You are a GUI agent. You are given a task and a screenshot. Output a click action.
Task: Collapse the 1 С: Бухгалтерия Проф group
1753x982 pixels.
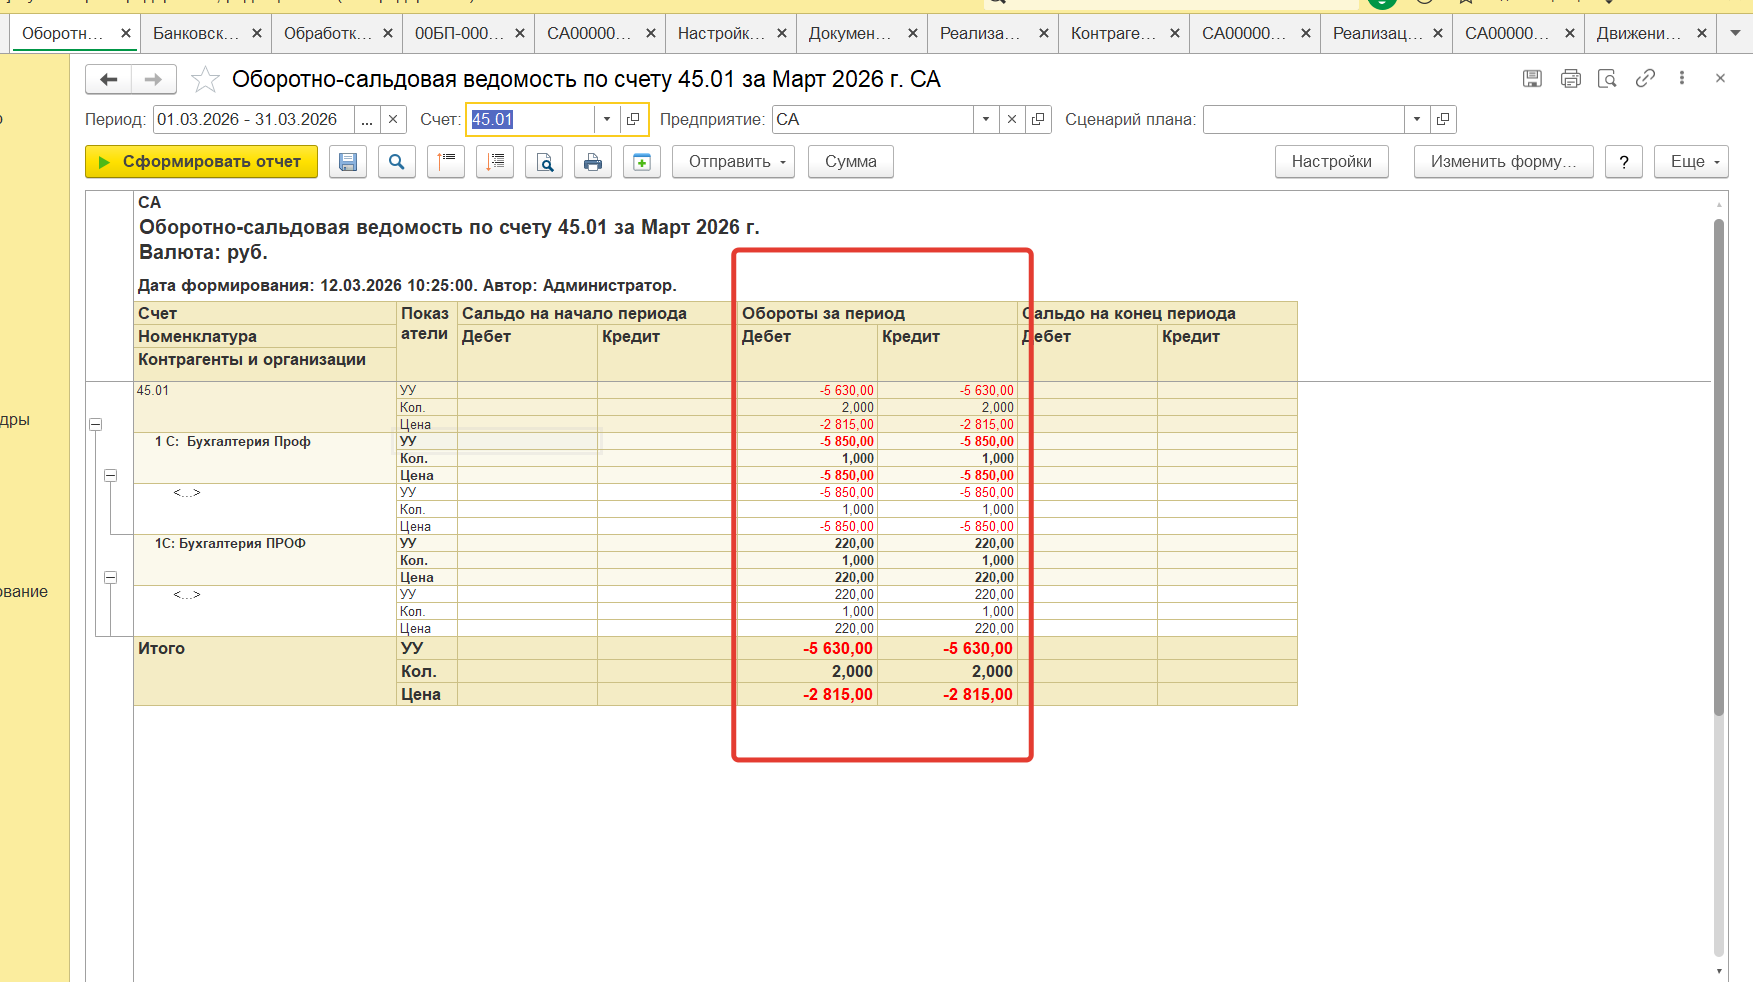(x=111, y=476)
